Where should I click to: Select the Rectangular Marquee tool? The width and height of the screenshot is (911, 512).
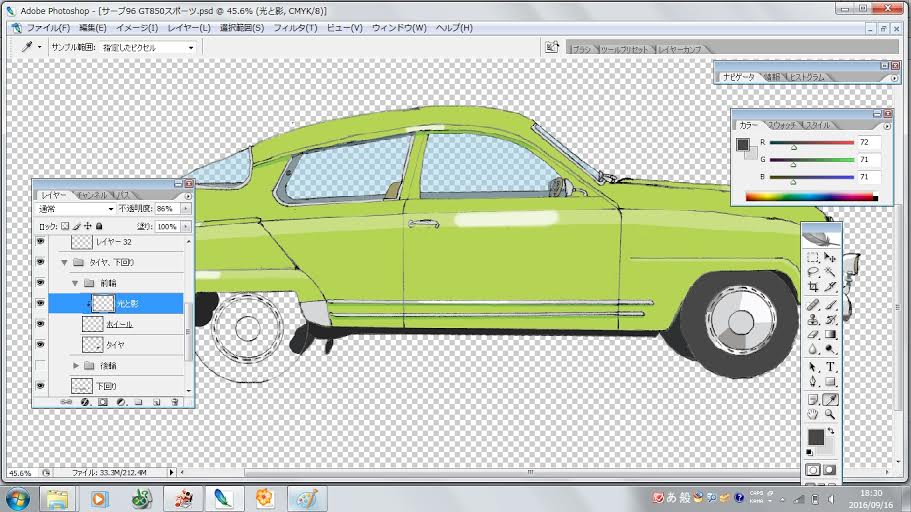[x=813, y=257]
